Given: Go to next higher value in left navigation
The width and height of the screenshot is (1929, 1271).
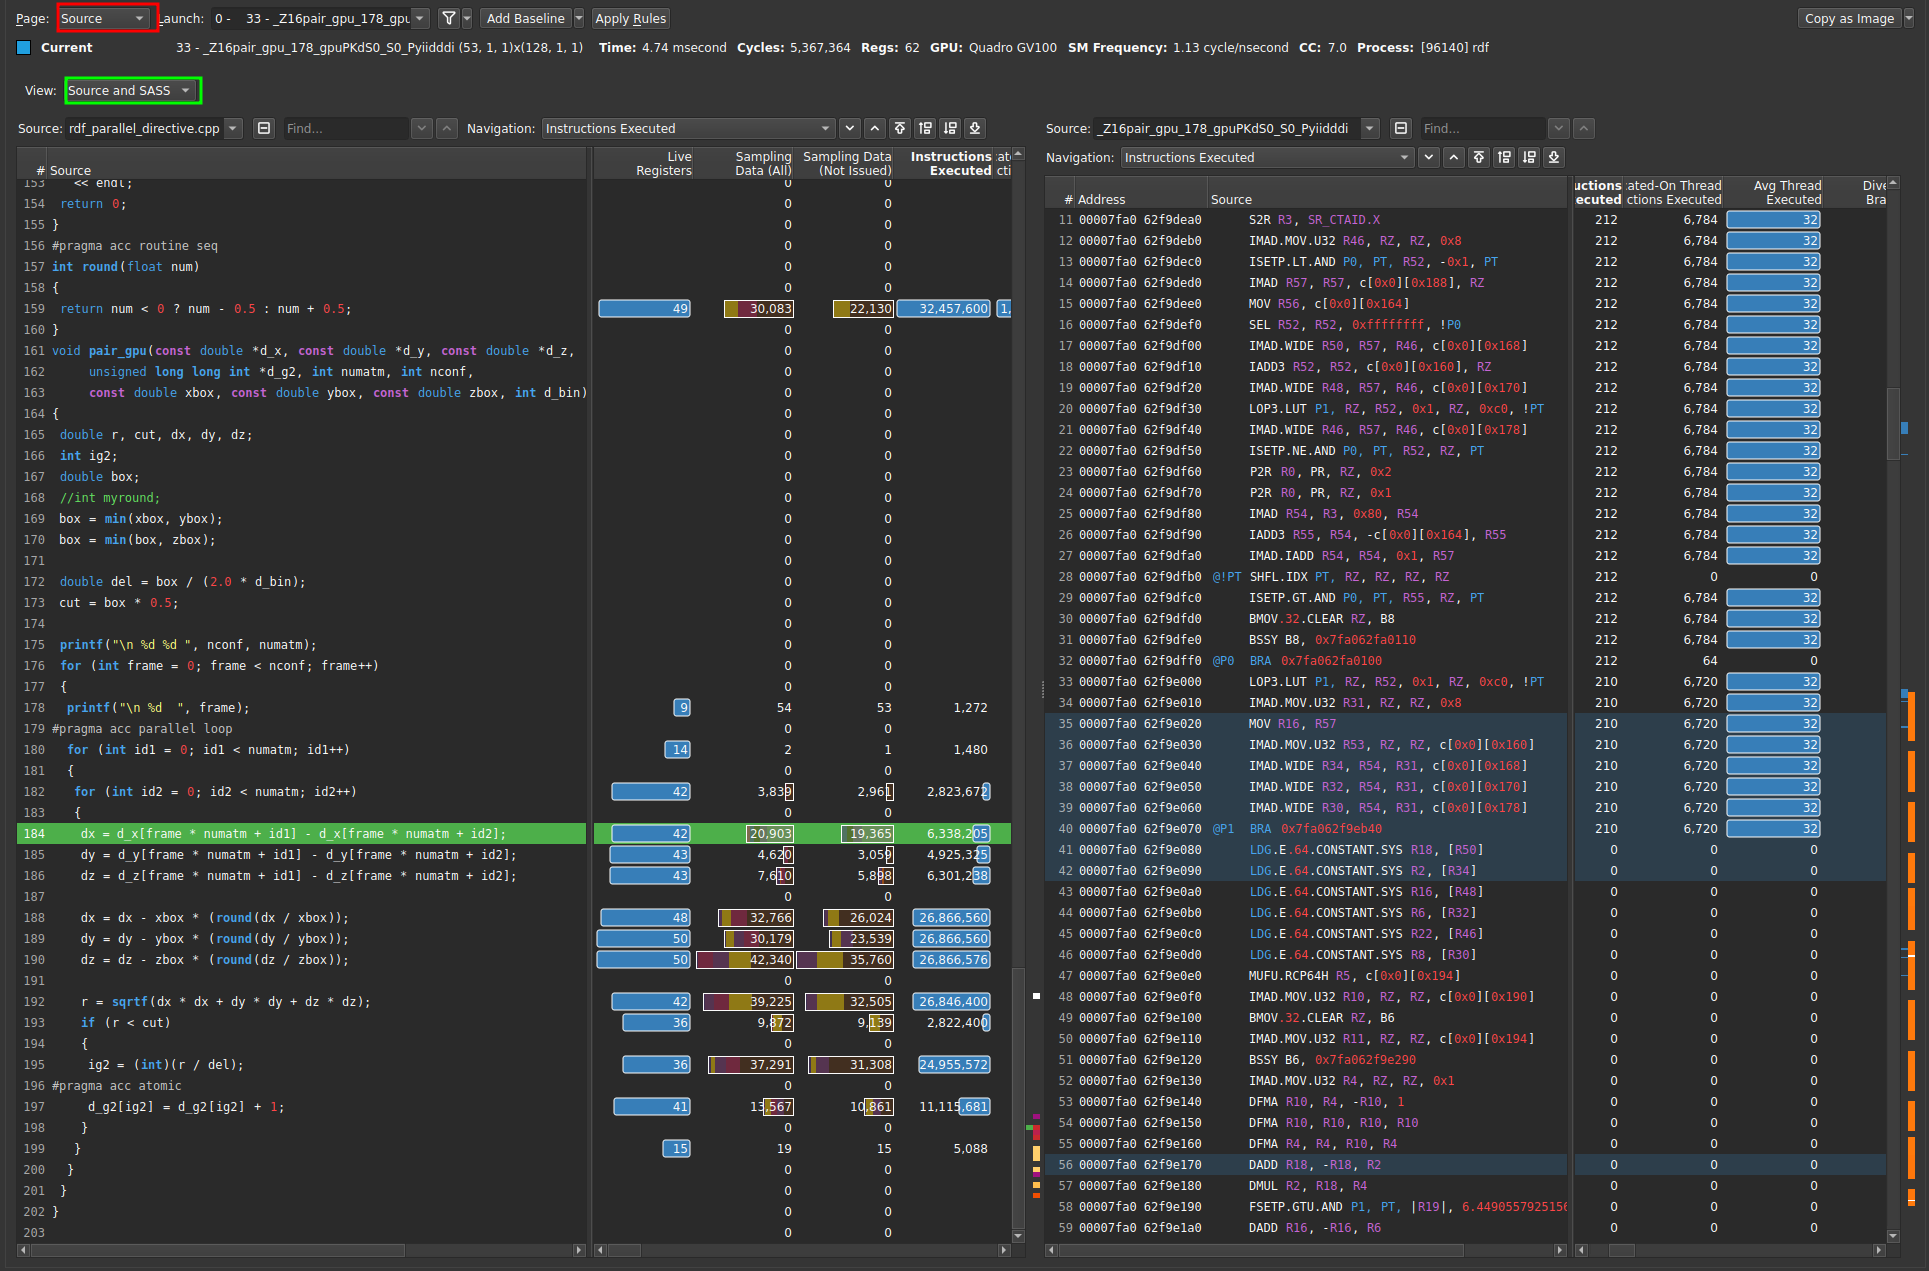Looking at the screenshot, I should 925,128.
